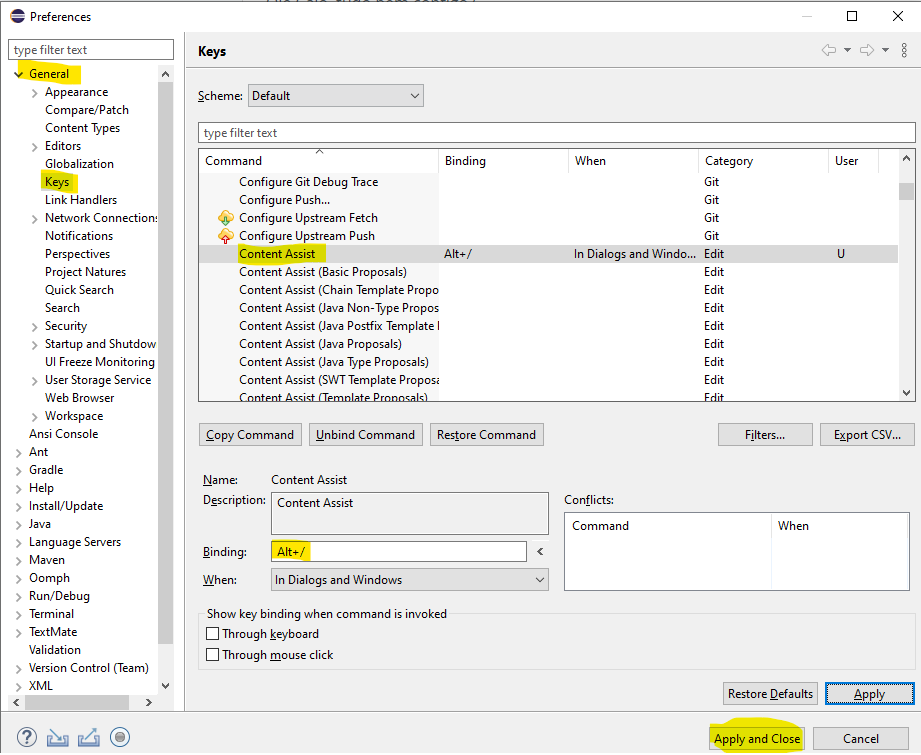The image size is (921, 755).
Task: Open the view menu three-dots icon
Action: click(904, 50)
